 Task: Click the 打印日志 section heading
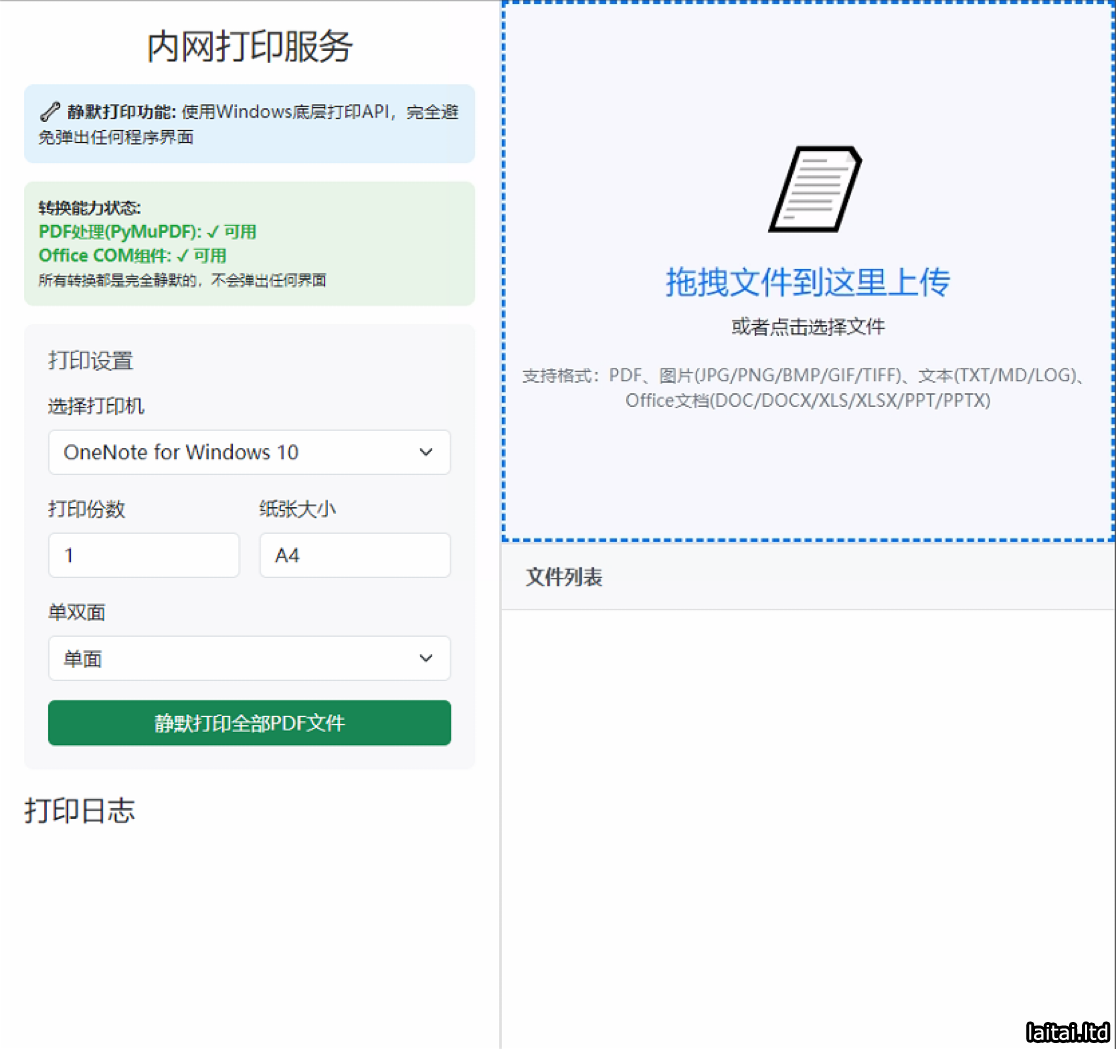(x=79, y=811)
